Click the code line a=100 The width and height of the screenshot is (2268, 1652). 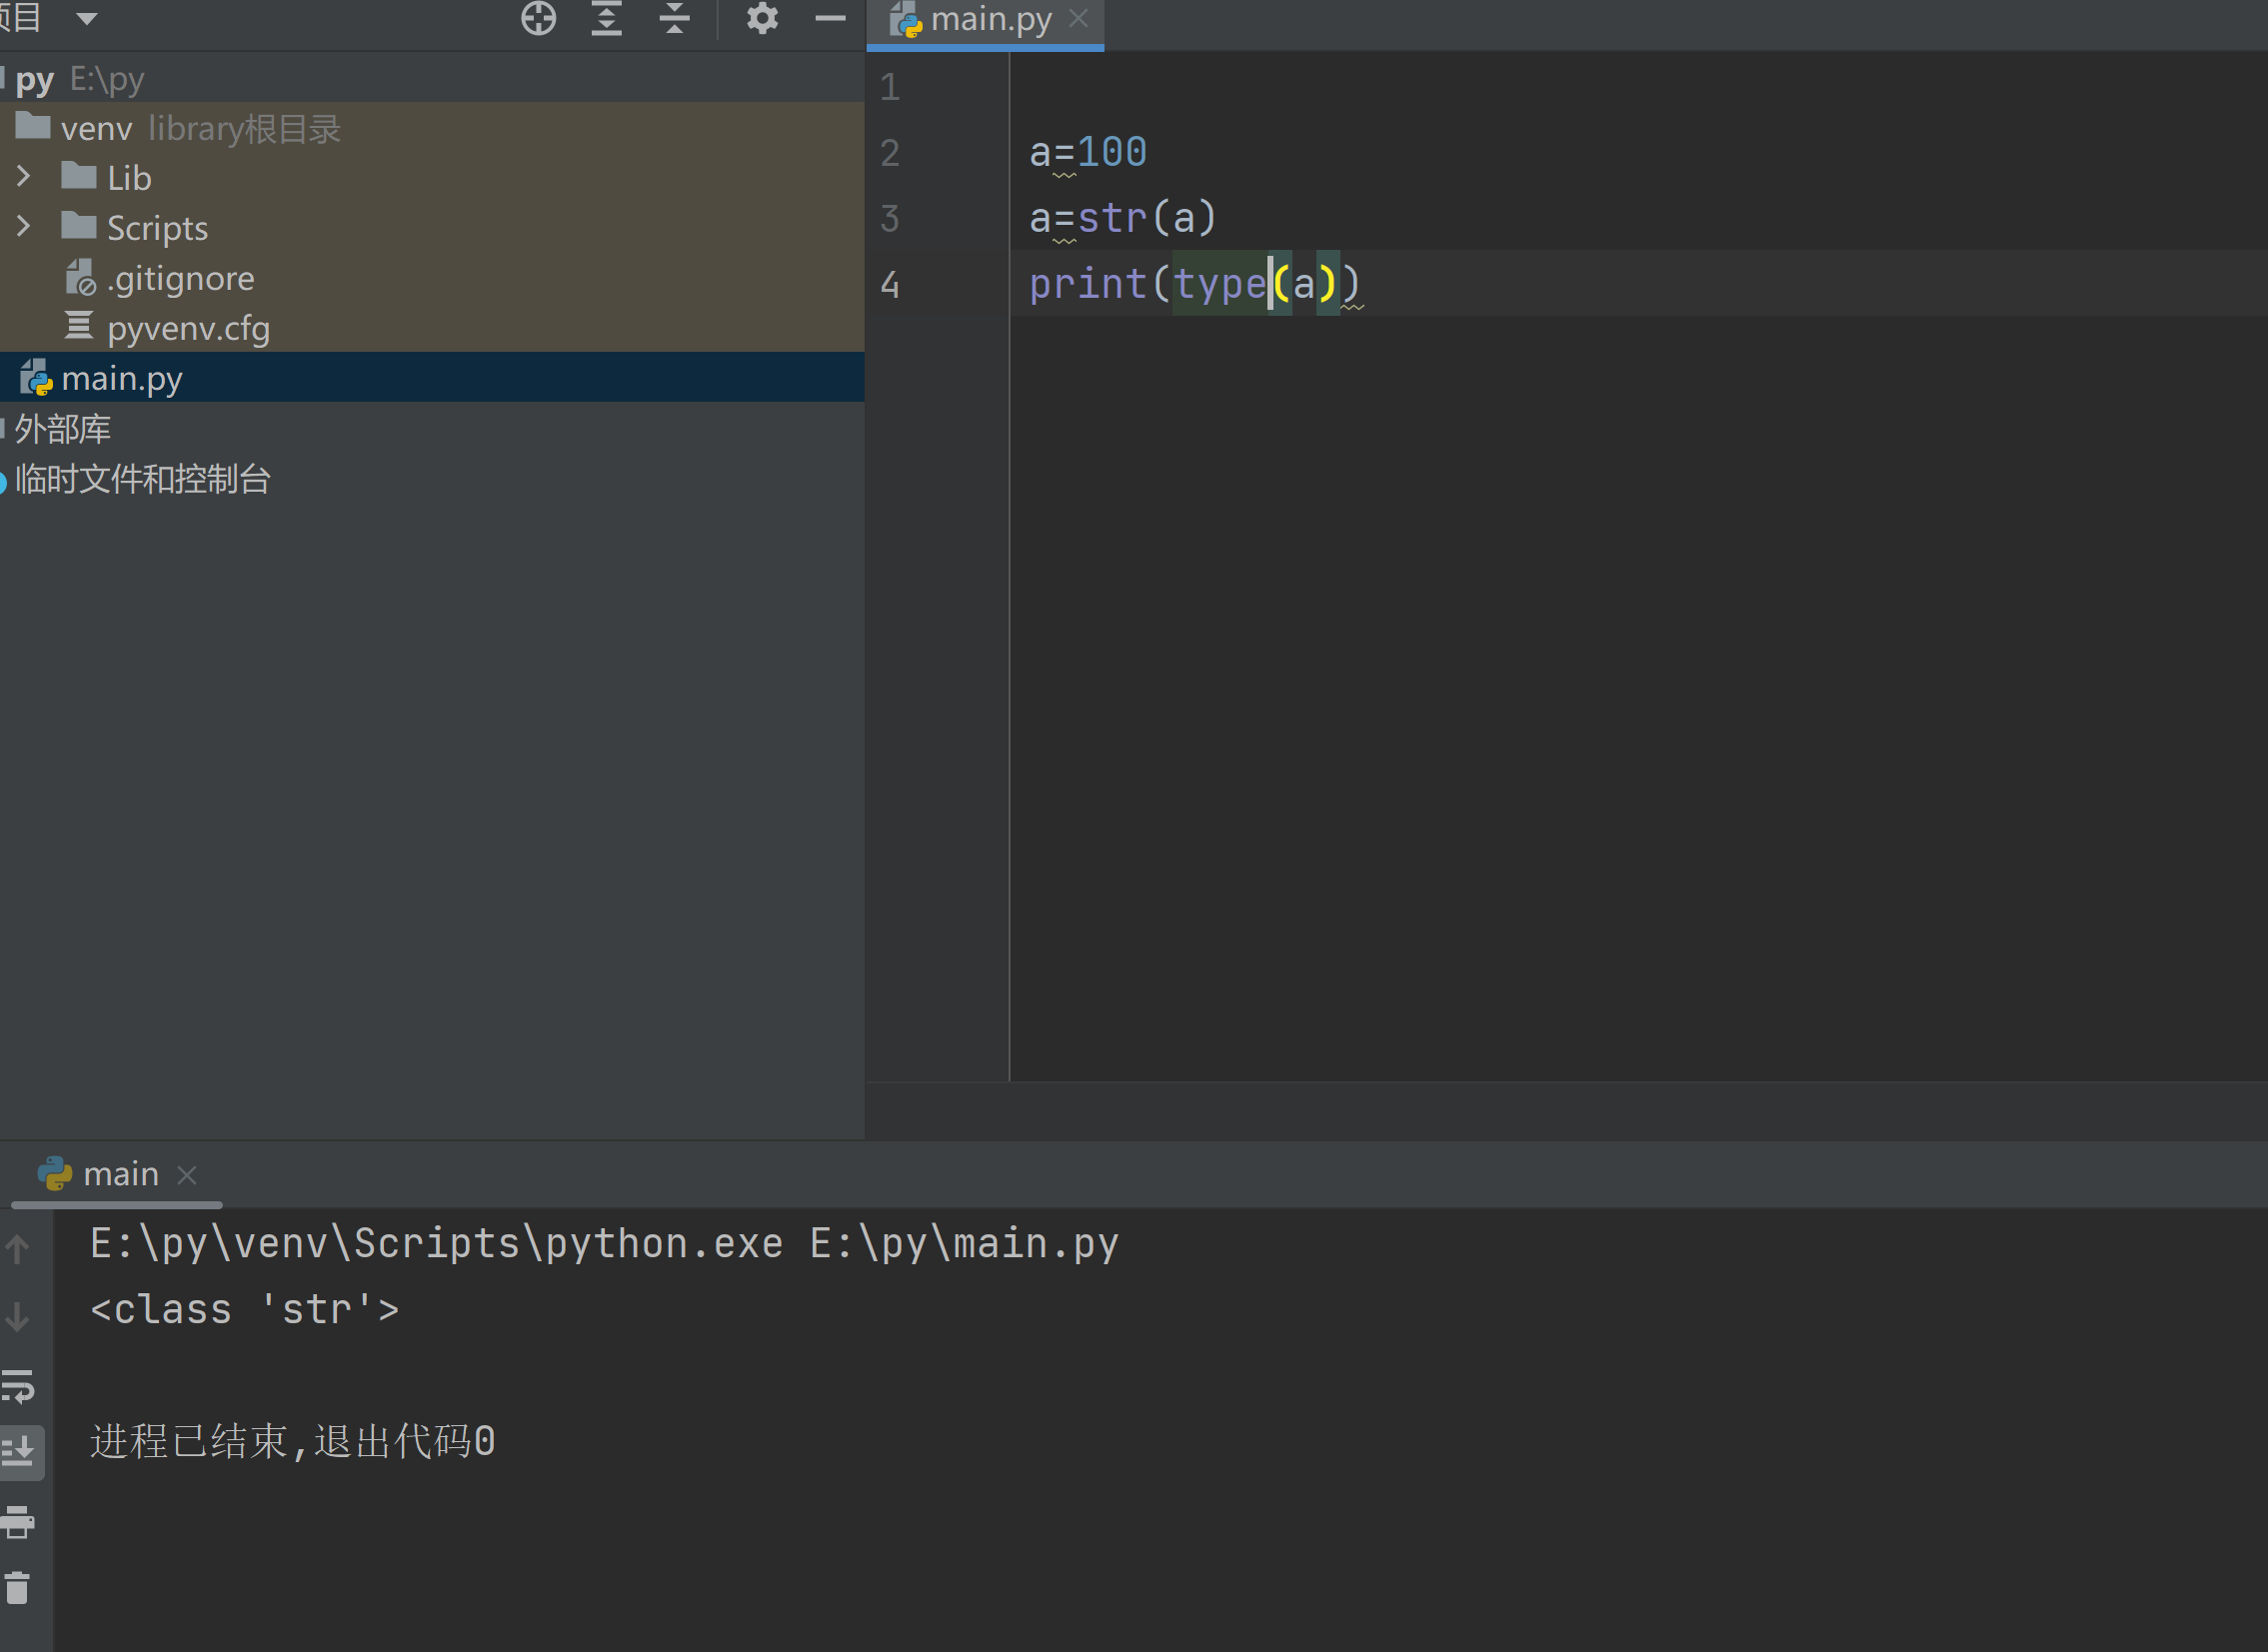[x=1088, y=152]
